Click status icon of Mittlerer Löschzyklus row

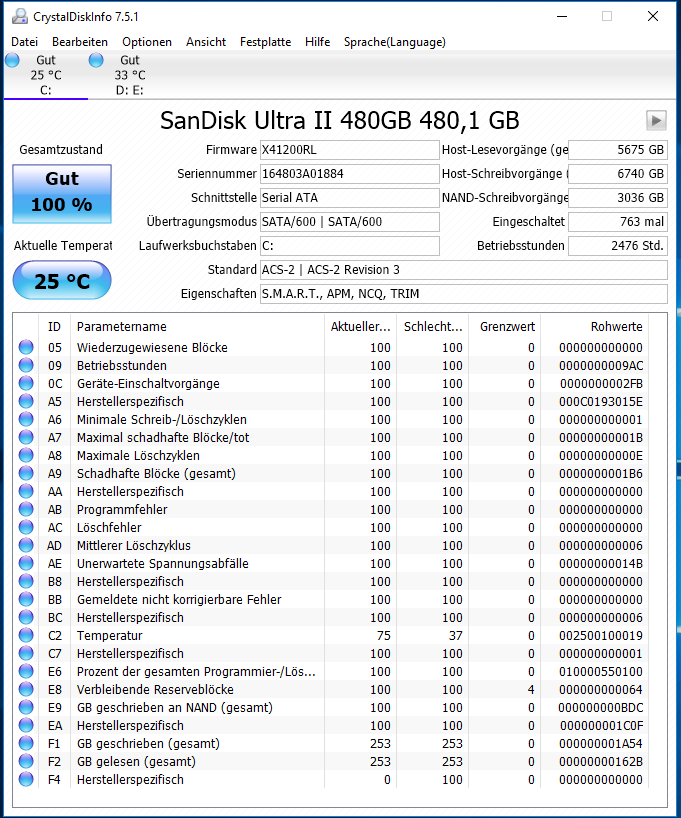pos(26,545)
